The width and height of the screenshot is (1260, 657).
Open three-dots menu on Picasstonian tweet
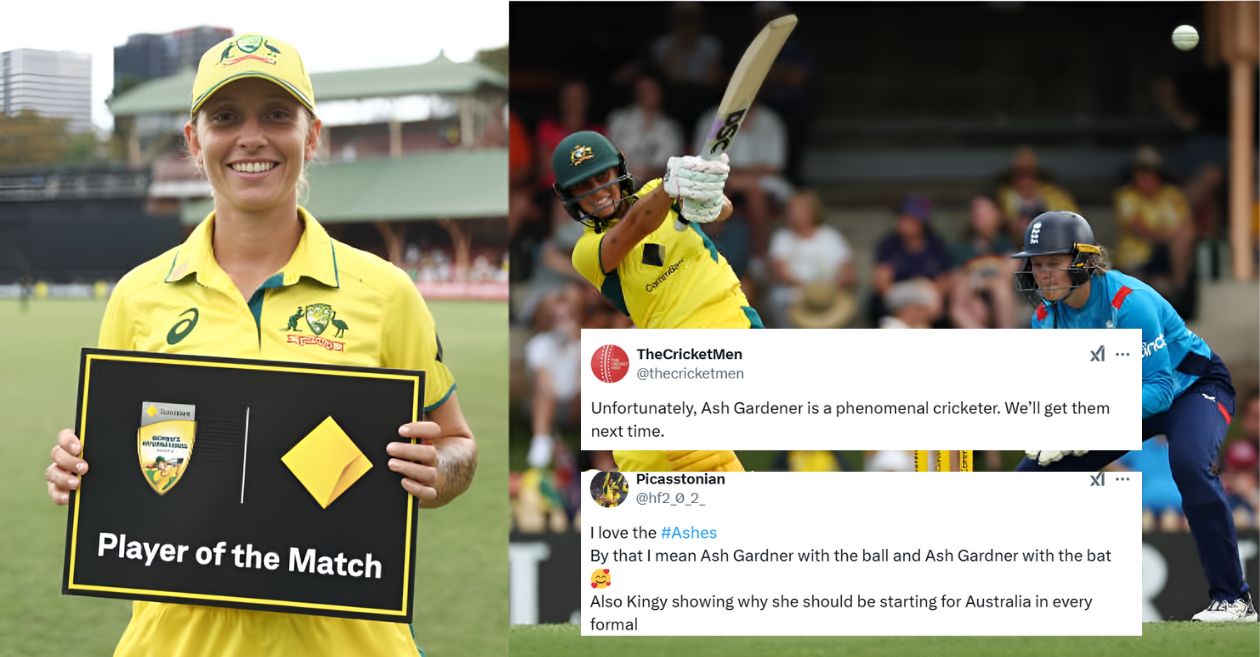(x=1123, y=479)
